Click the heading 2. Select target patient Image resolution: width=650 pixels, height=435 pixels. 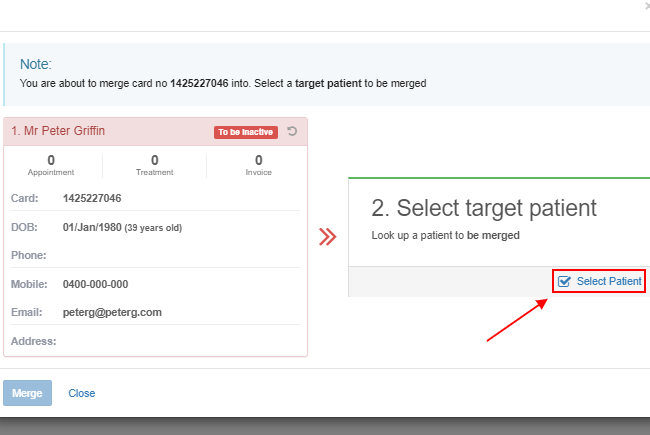pyautogui.click(x=484, y=208)
